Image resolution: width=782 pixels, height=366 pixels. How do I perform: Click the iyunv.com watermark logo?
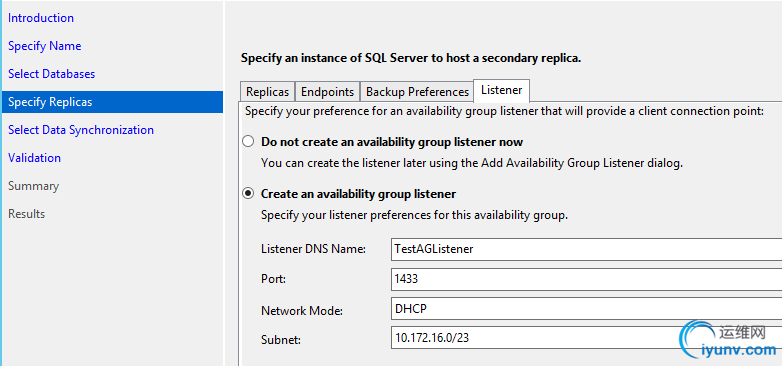(x=729, y=341)
